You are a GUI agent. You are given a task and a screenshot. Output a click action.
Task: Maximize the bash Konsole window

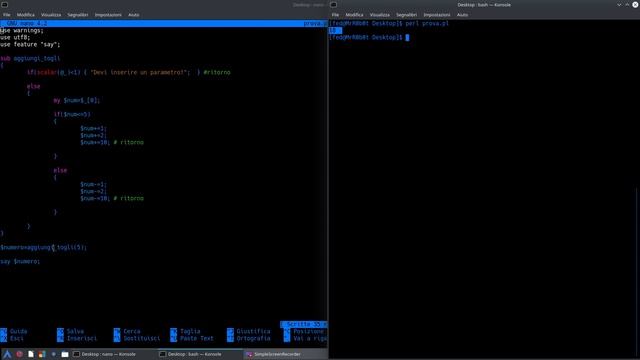[x=627, y=5]
